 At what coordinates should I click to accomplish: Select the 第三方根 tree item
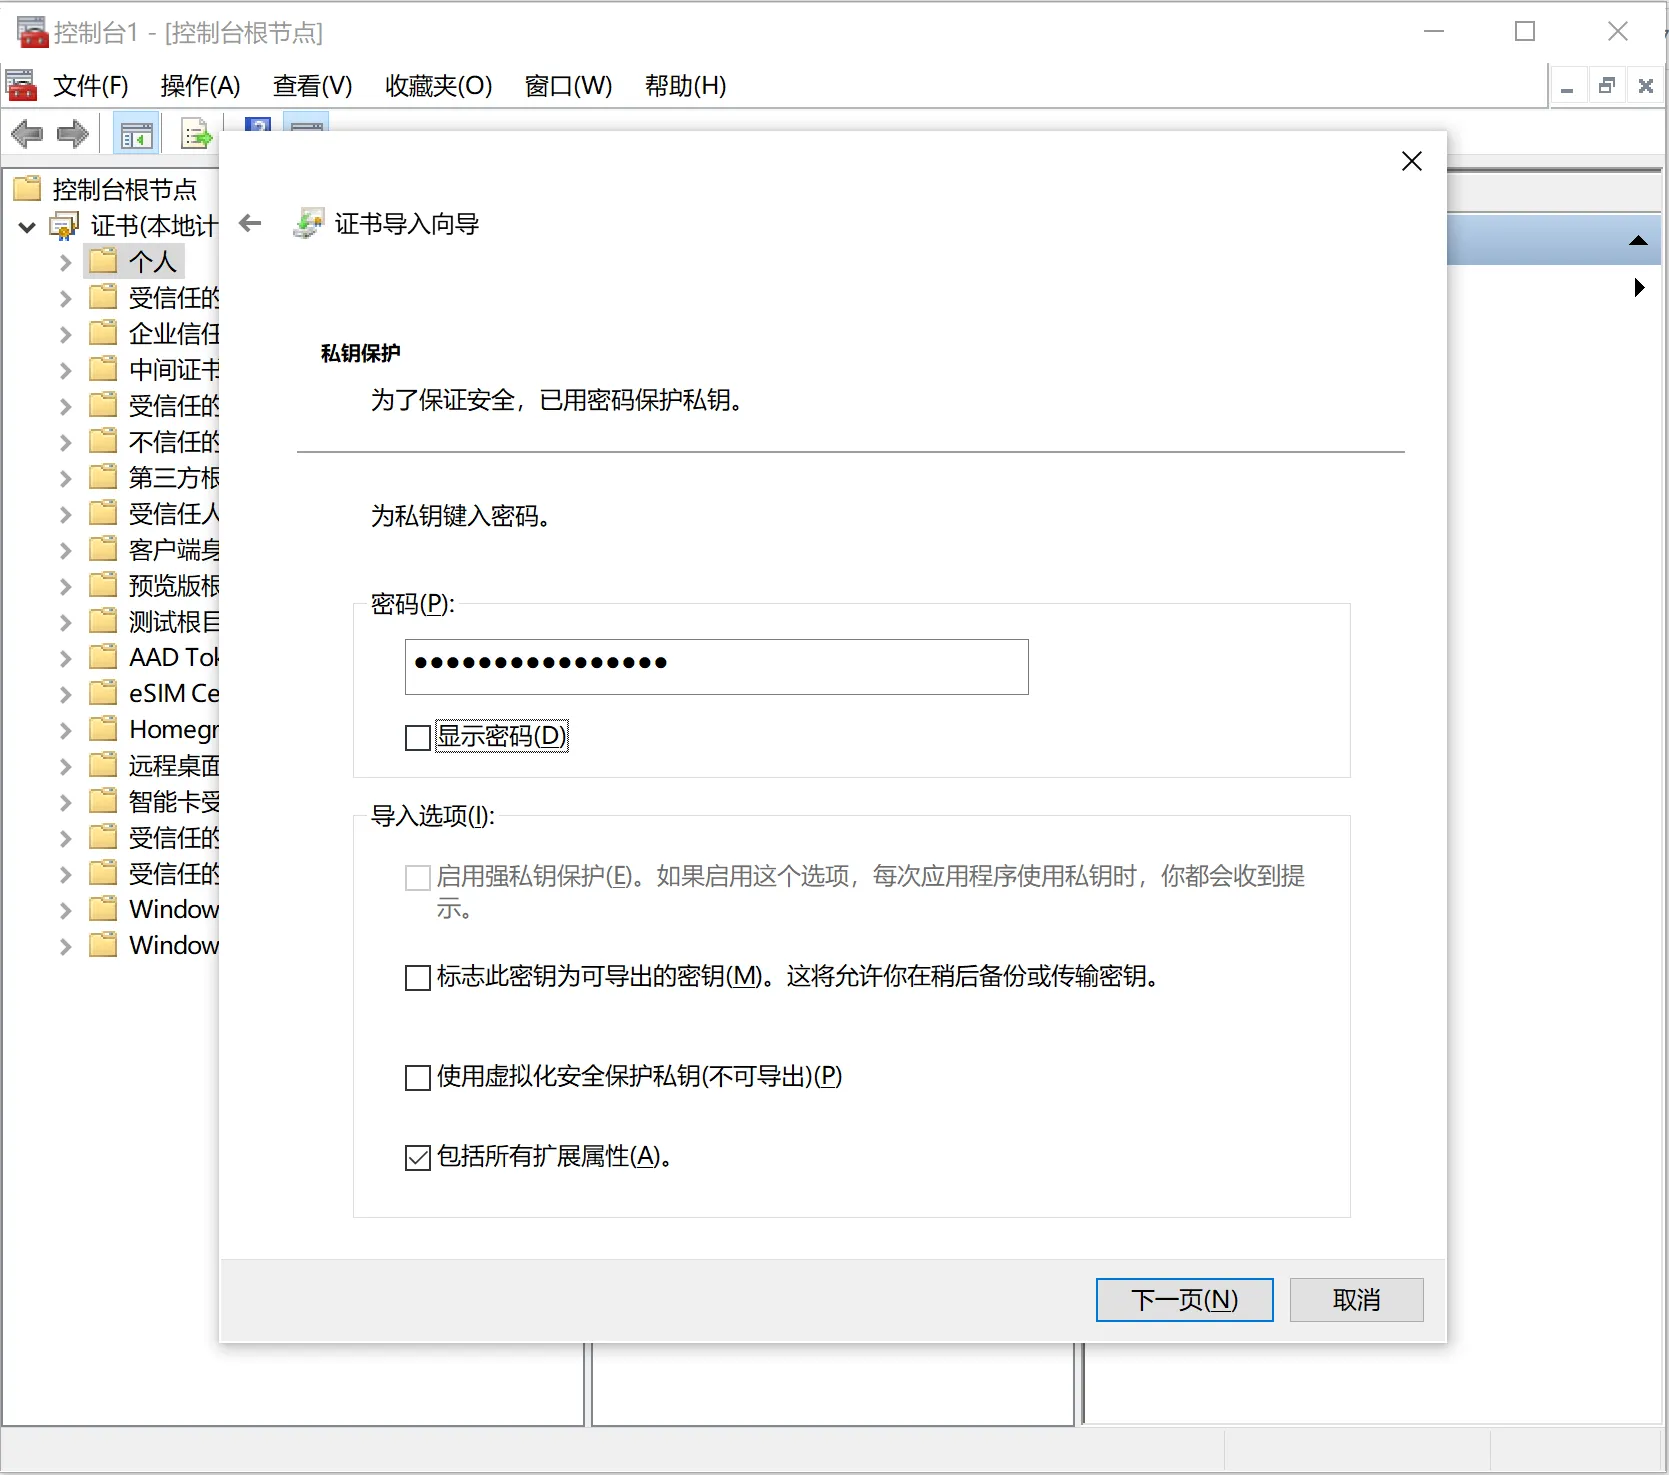pyautogui.click(x=174, y=477)
